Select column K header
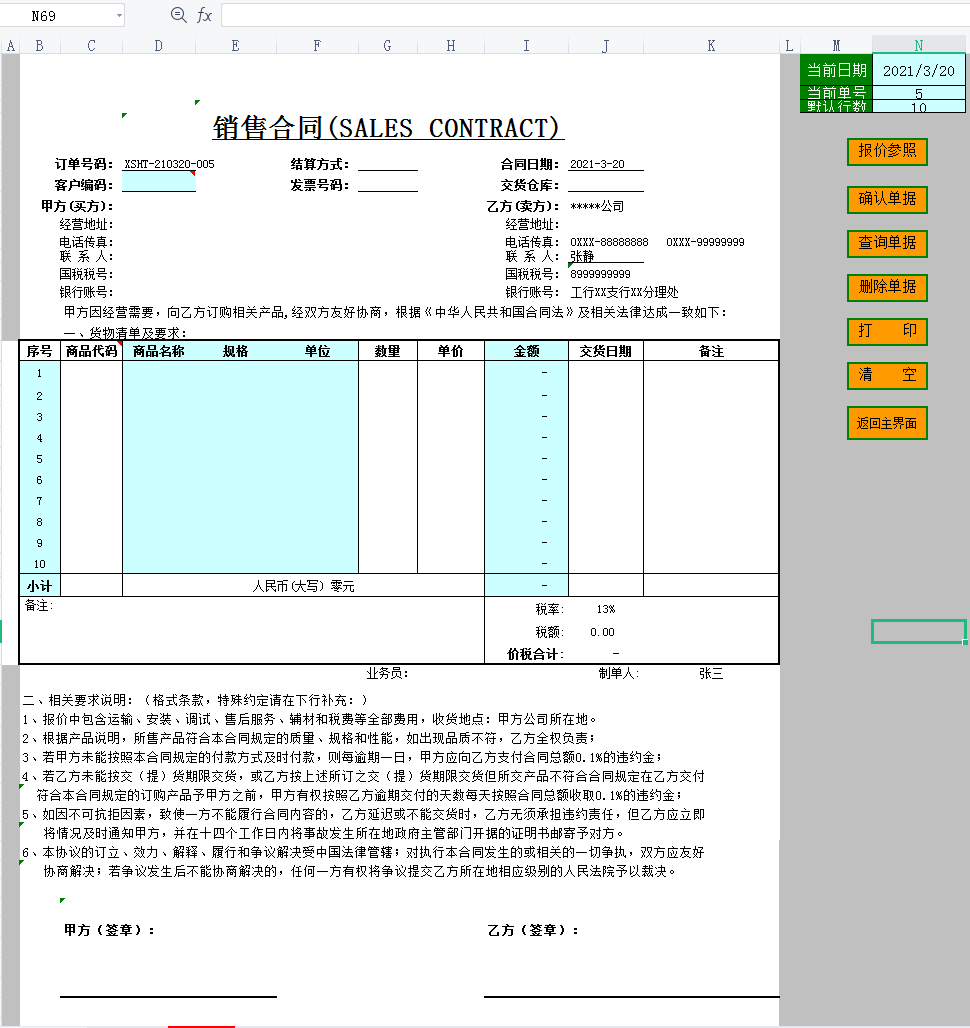Image resolution: width=970 pixels, height=1028 pixels. [711, 45]
